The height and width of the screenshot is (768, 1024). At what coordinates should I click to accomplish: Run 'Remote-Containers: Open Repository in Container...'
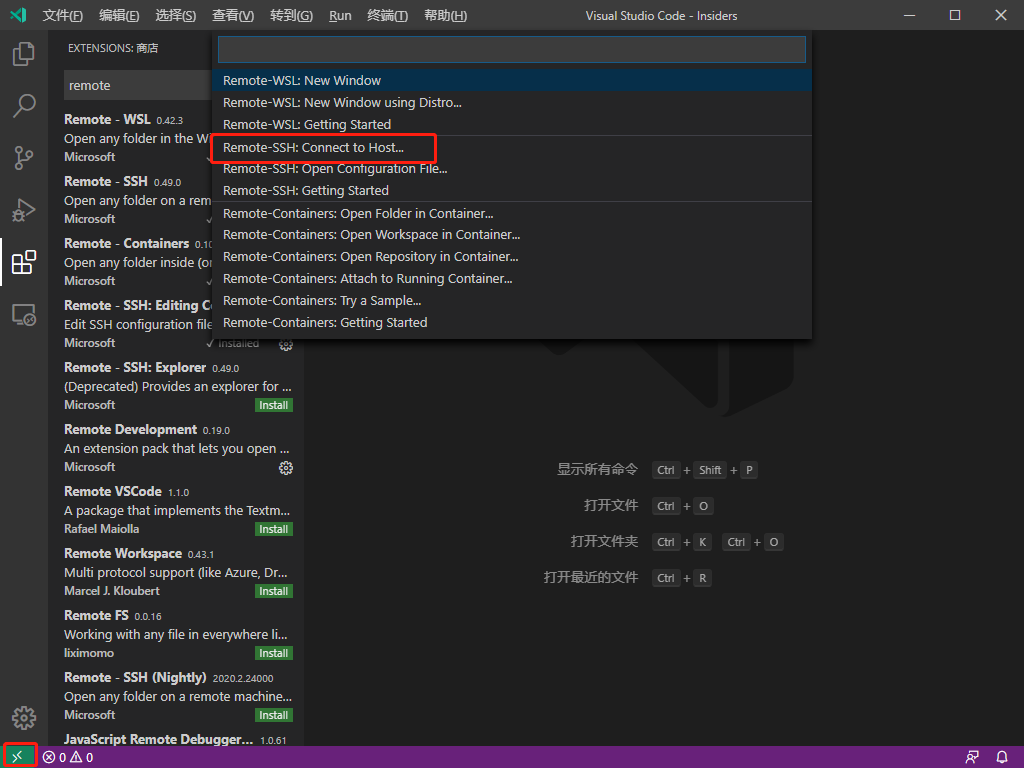[x=511, y=257]
